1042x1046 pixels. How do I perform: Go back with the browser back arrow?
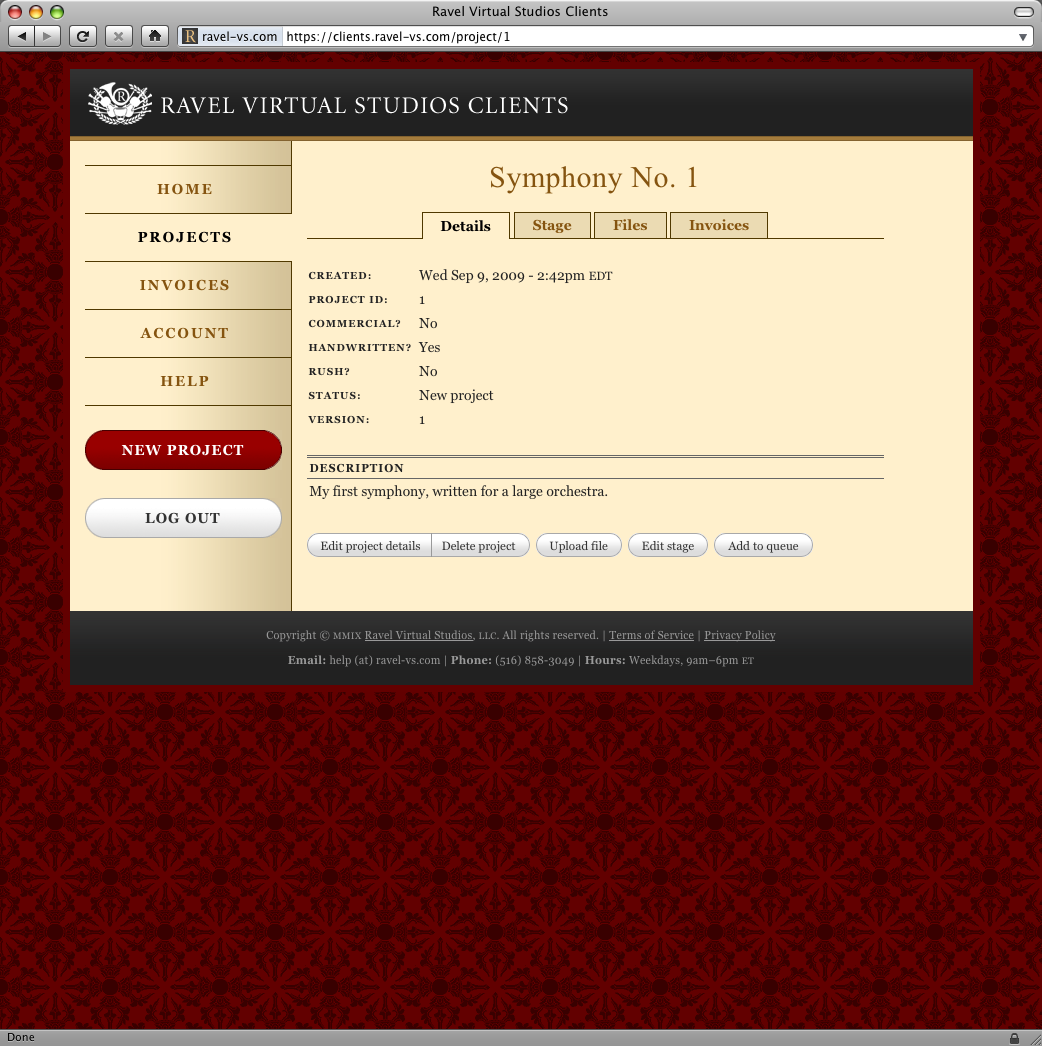[x=22, y=36]
